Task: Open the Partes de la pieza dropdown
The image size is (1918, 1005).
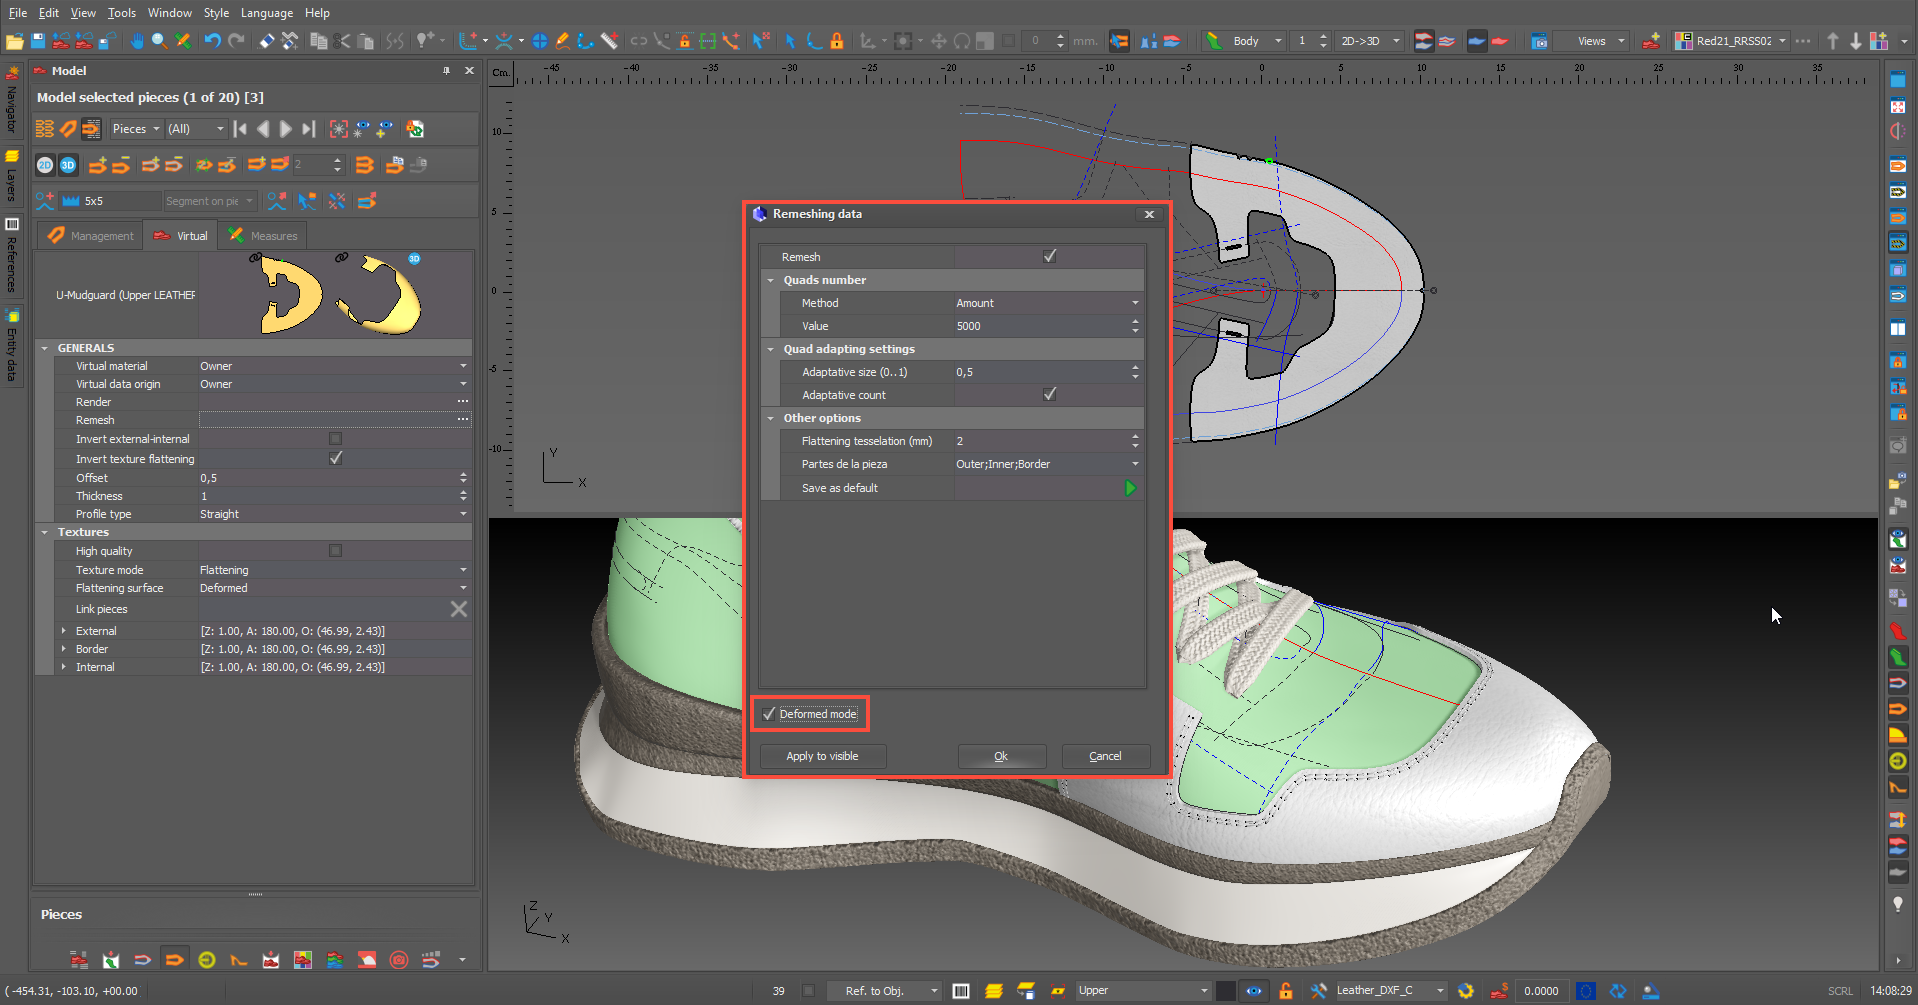Action: click(1135, 464)
